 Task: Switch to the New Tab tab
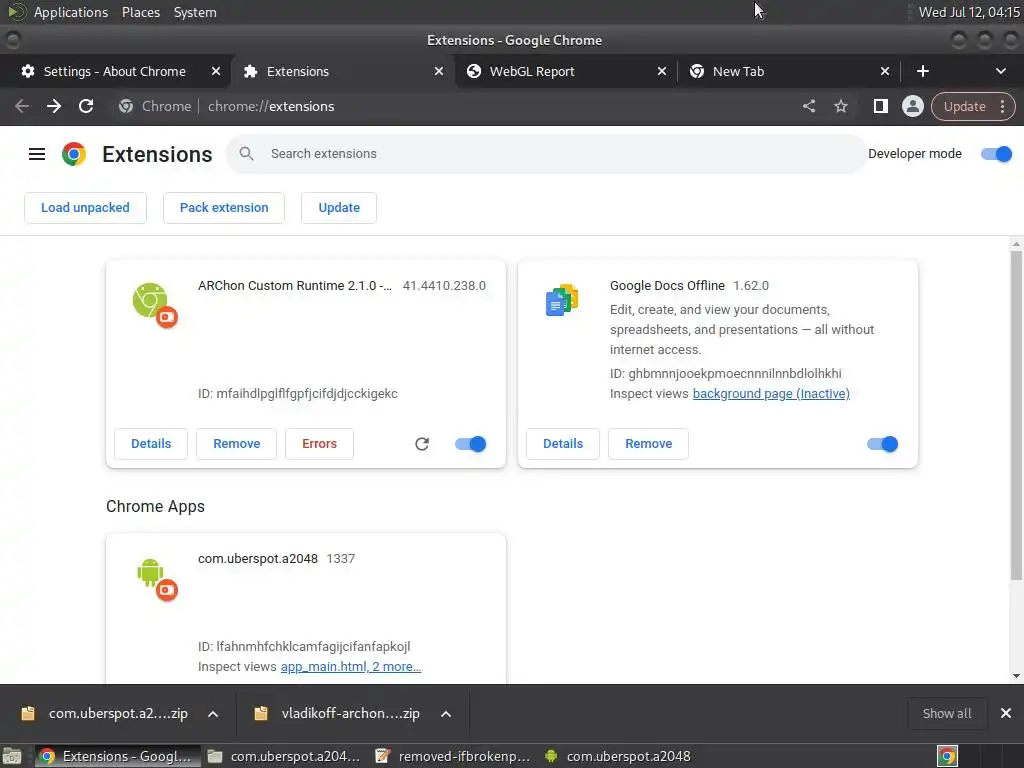pos(790,71)
